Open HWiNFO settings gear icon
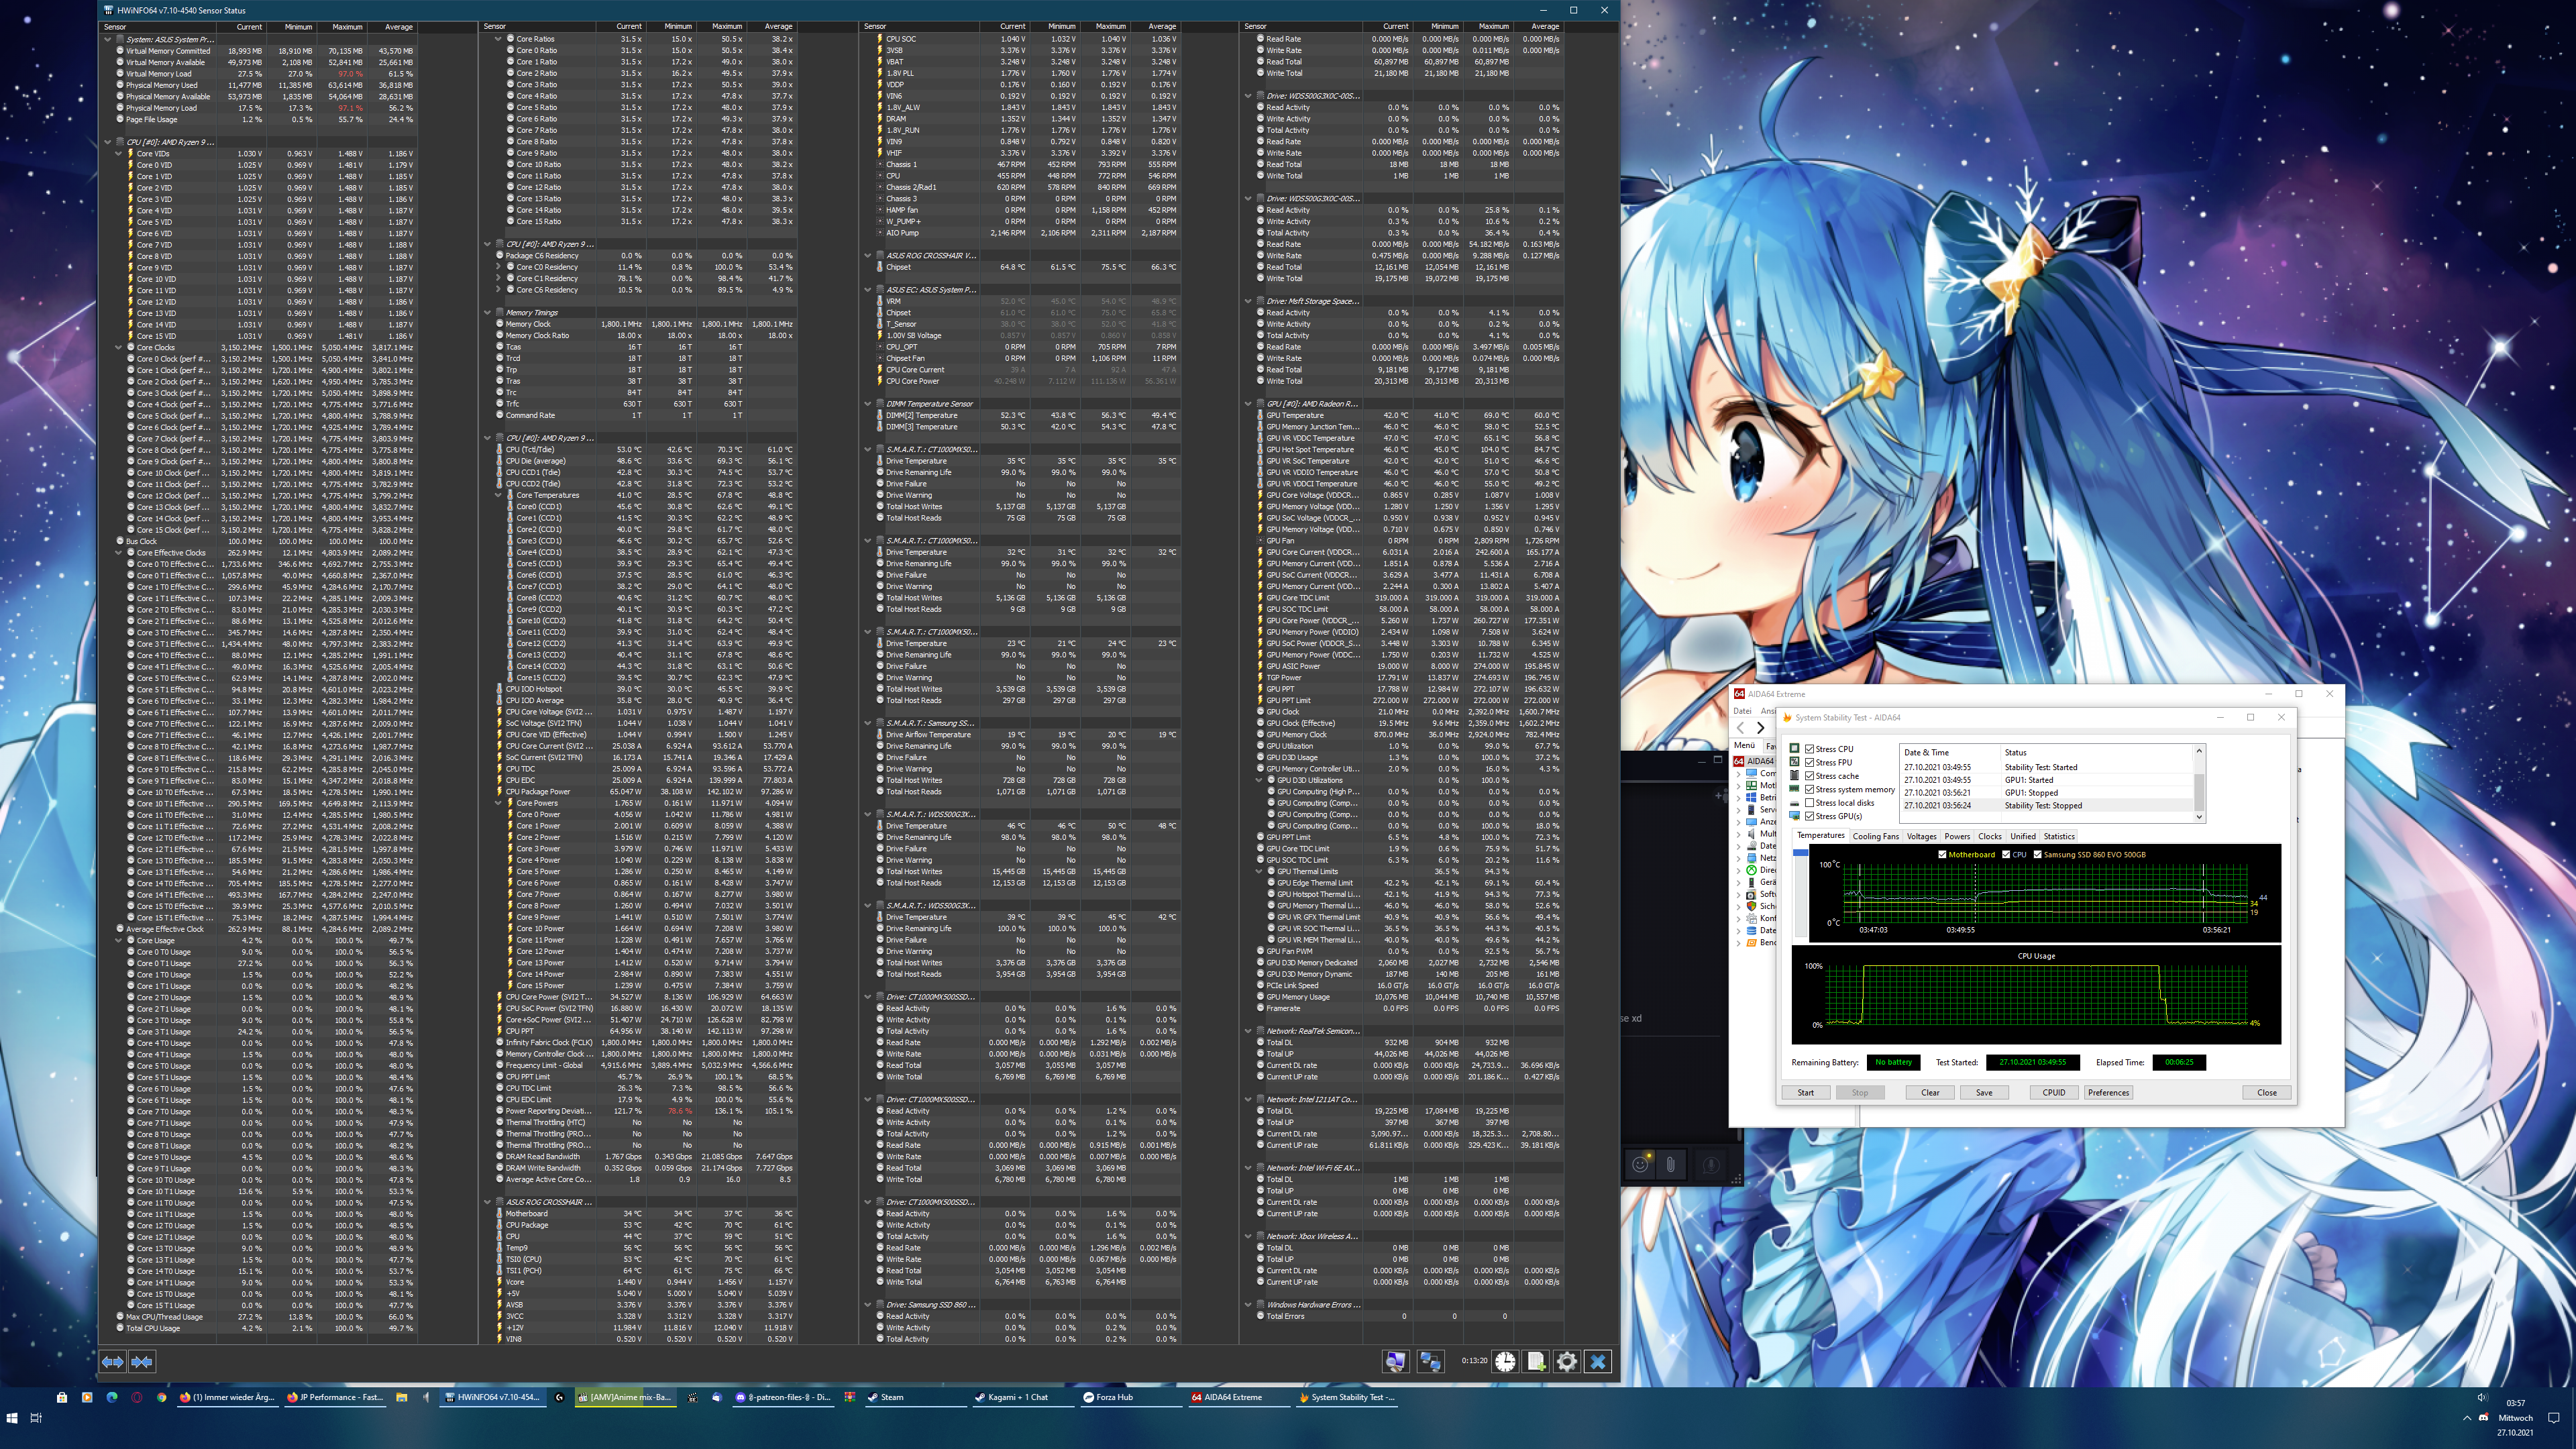The width and height of the screenshot is (2576, 1449). coord(1567,1361)
